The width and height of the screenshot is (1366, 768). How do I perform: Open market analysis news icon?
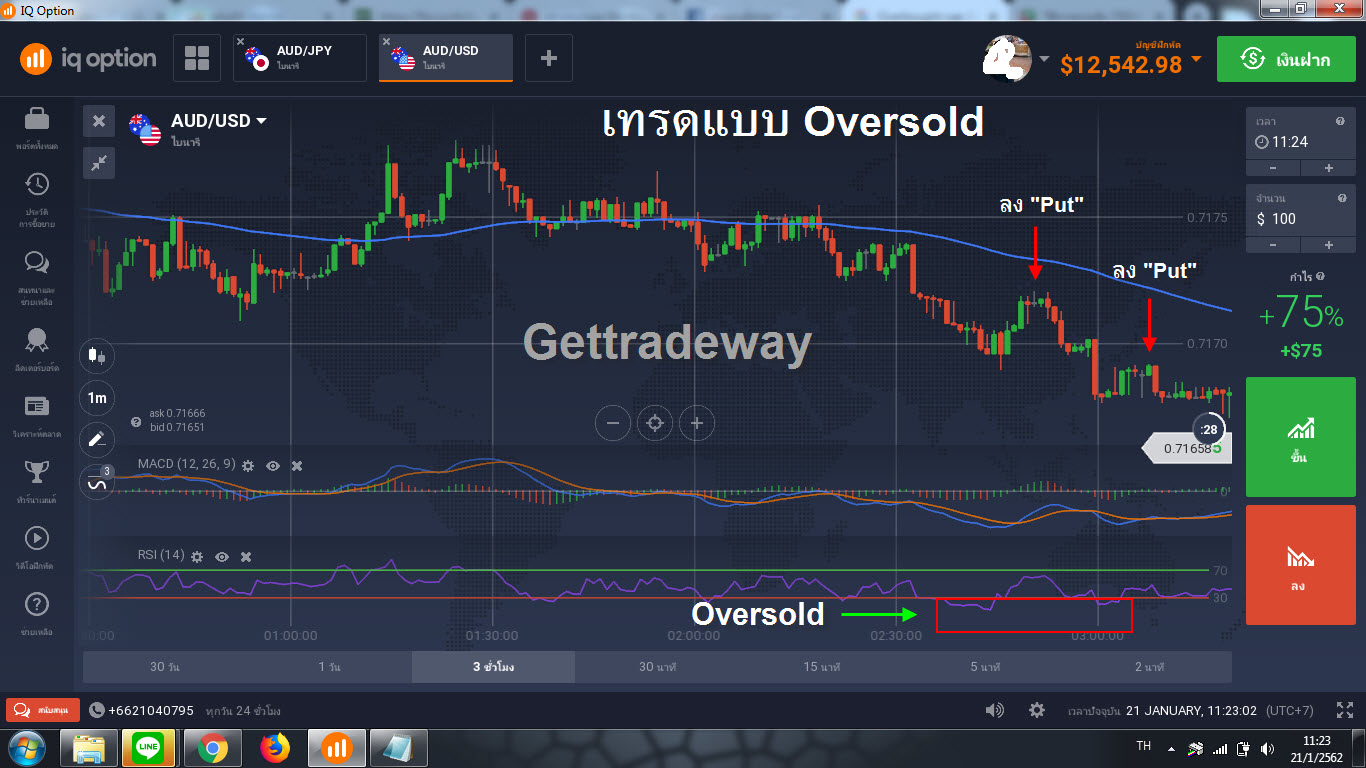click(x=37, y=406)
